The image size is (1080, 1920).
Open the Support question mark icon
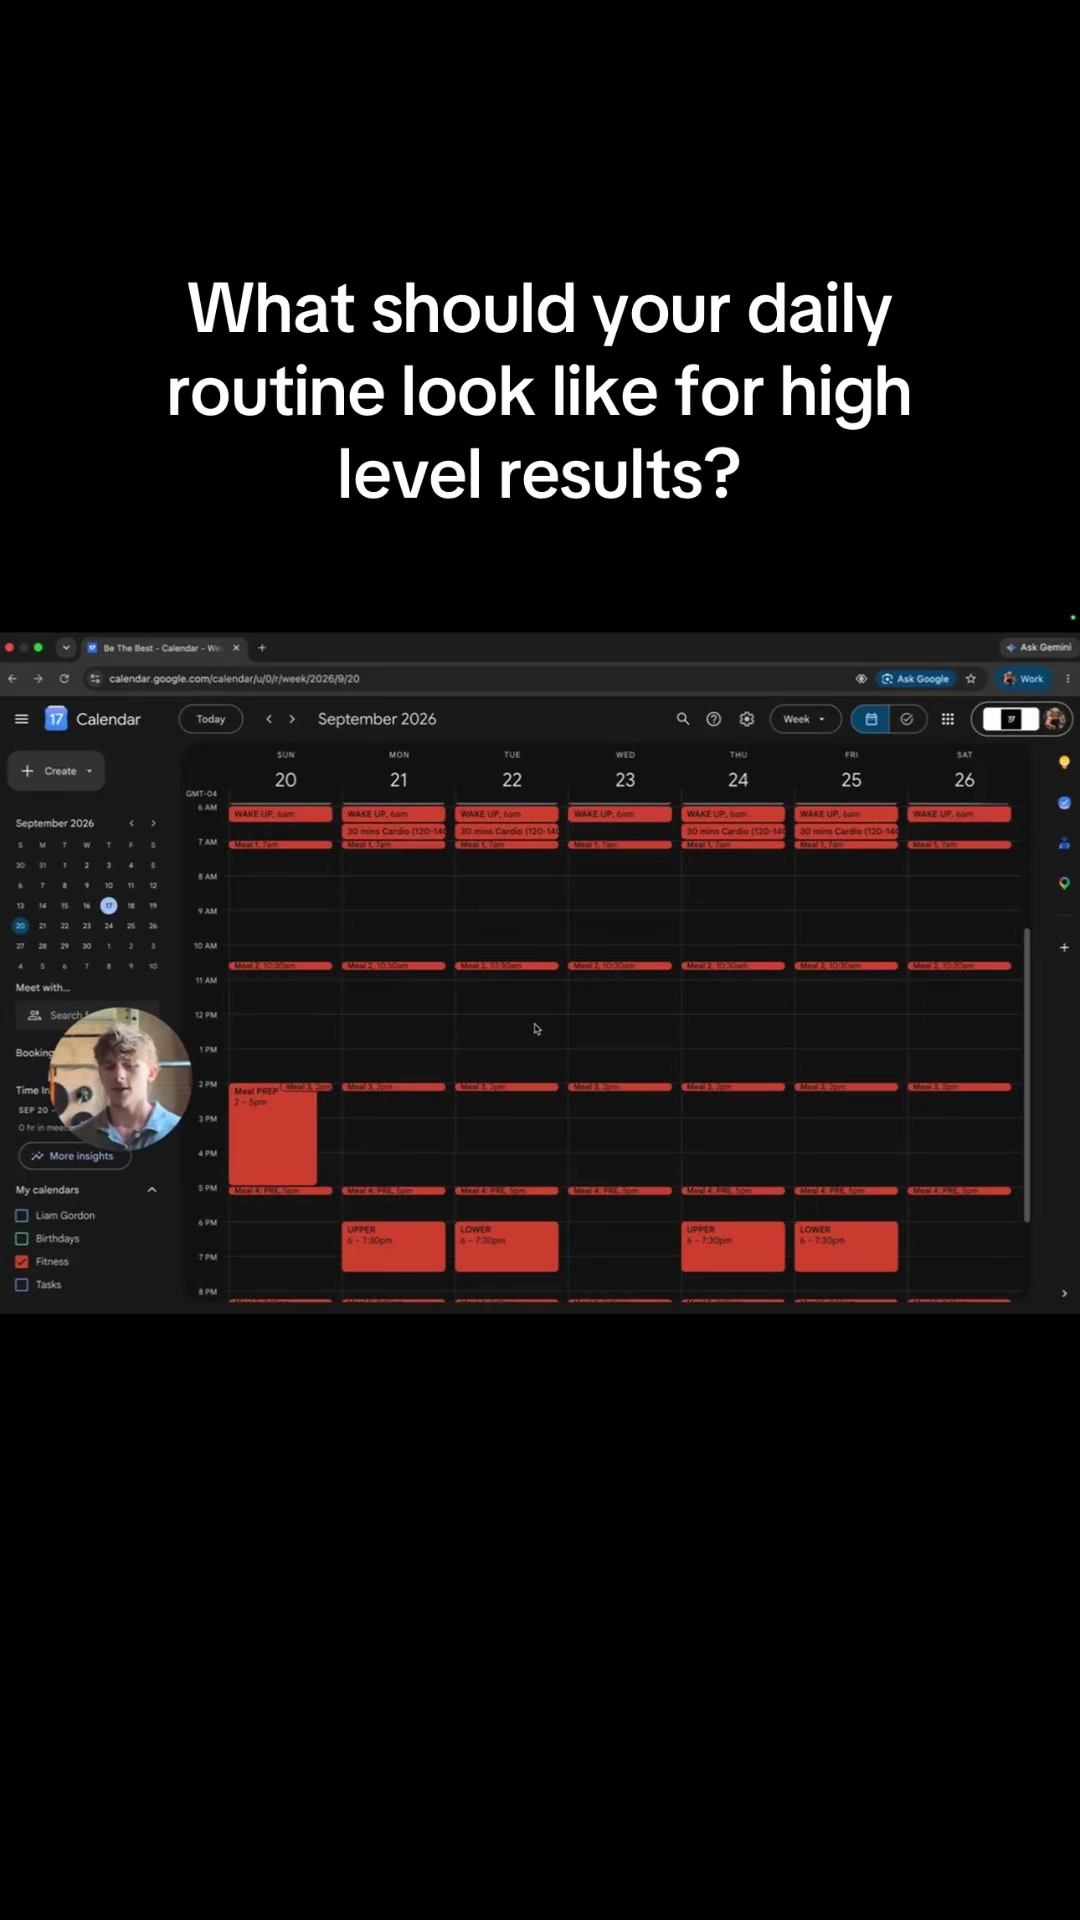pos(714,719)
